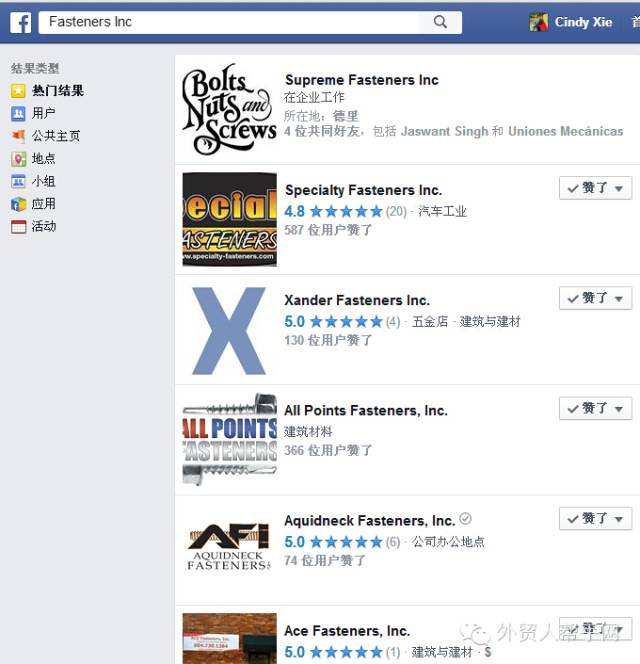640x664 pixels.
Task: Click All Points Fasteners logo thumbnail
Action: point(230,440)
